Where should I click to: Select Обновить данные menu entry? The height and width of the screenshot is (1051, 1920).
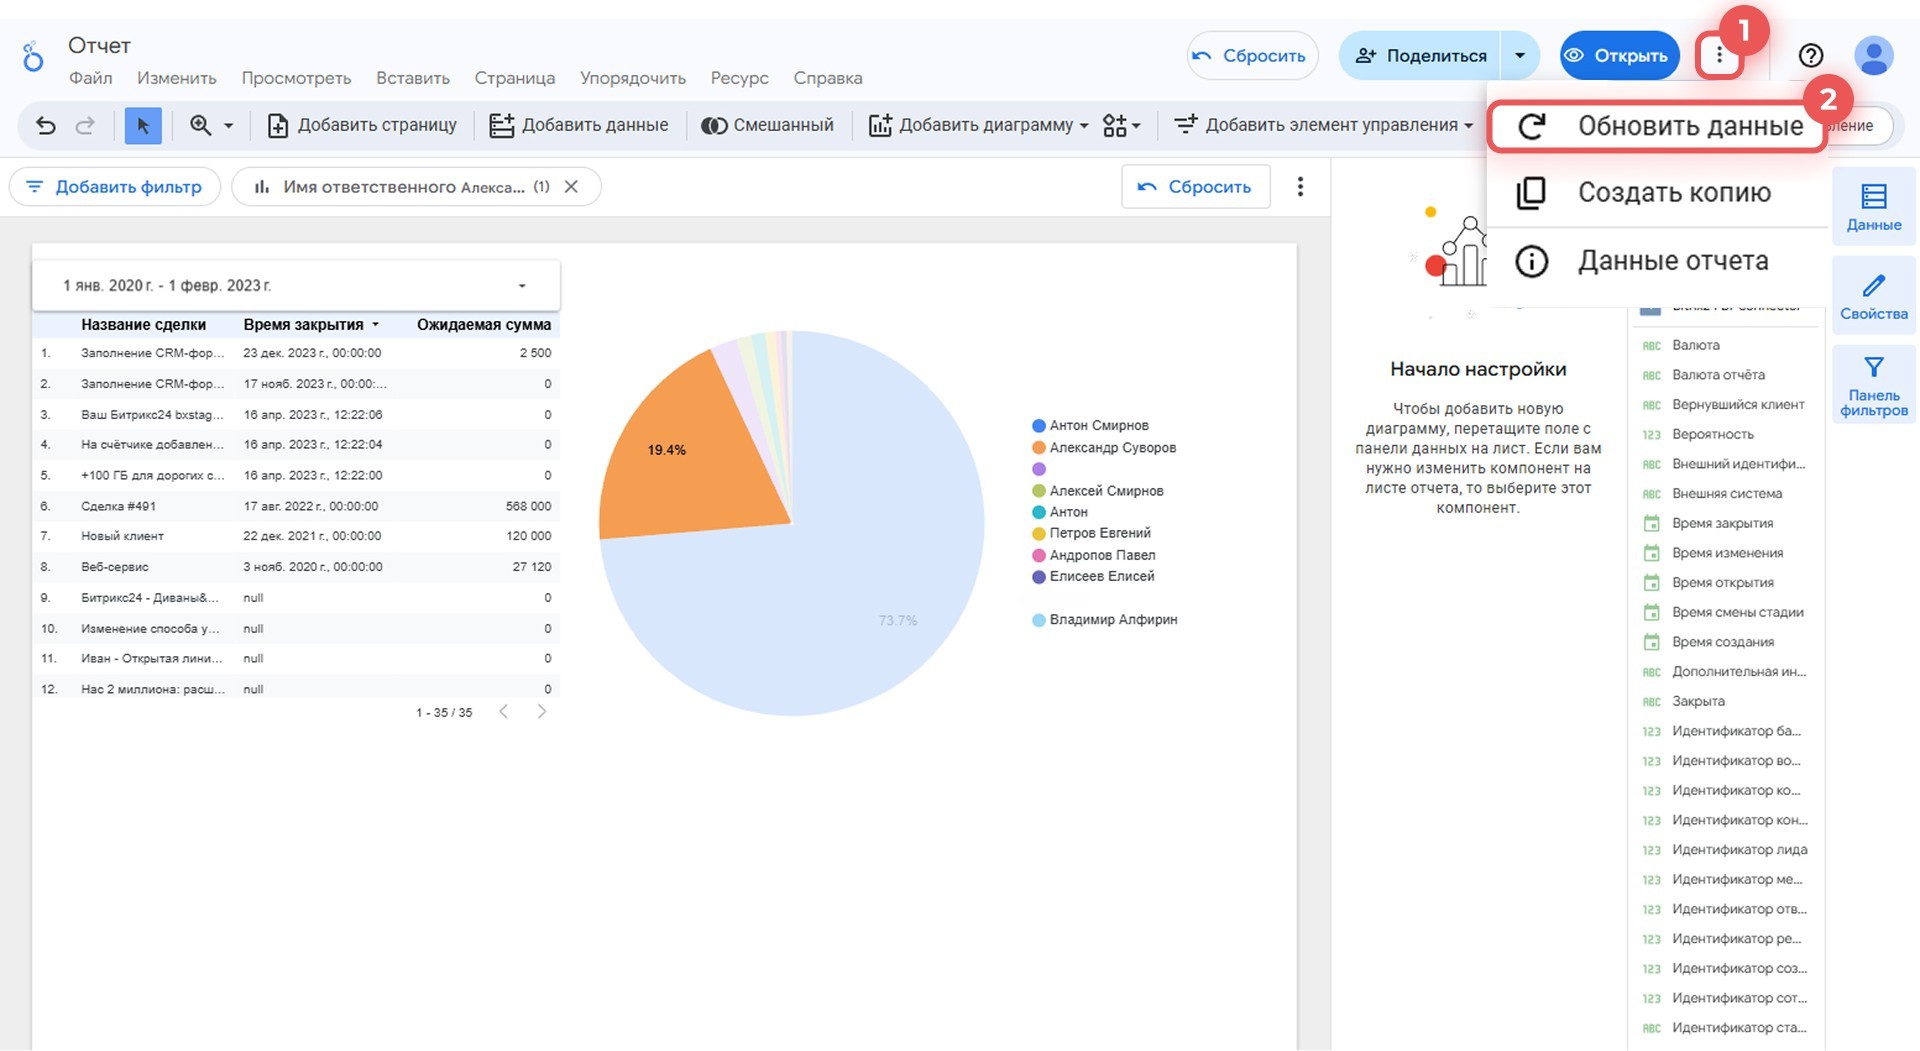tap(1657, 126)
